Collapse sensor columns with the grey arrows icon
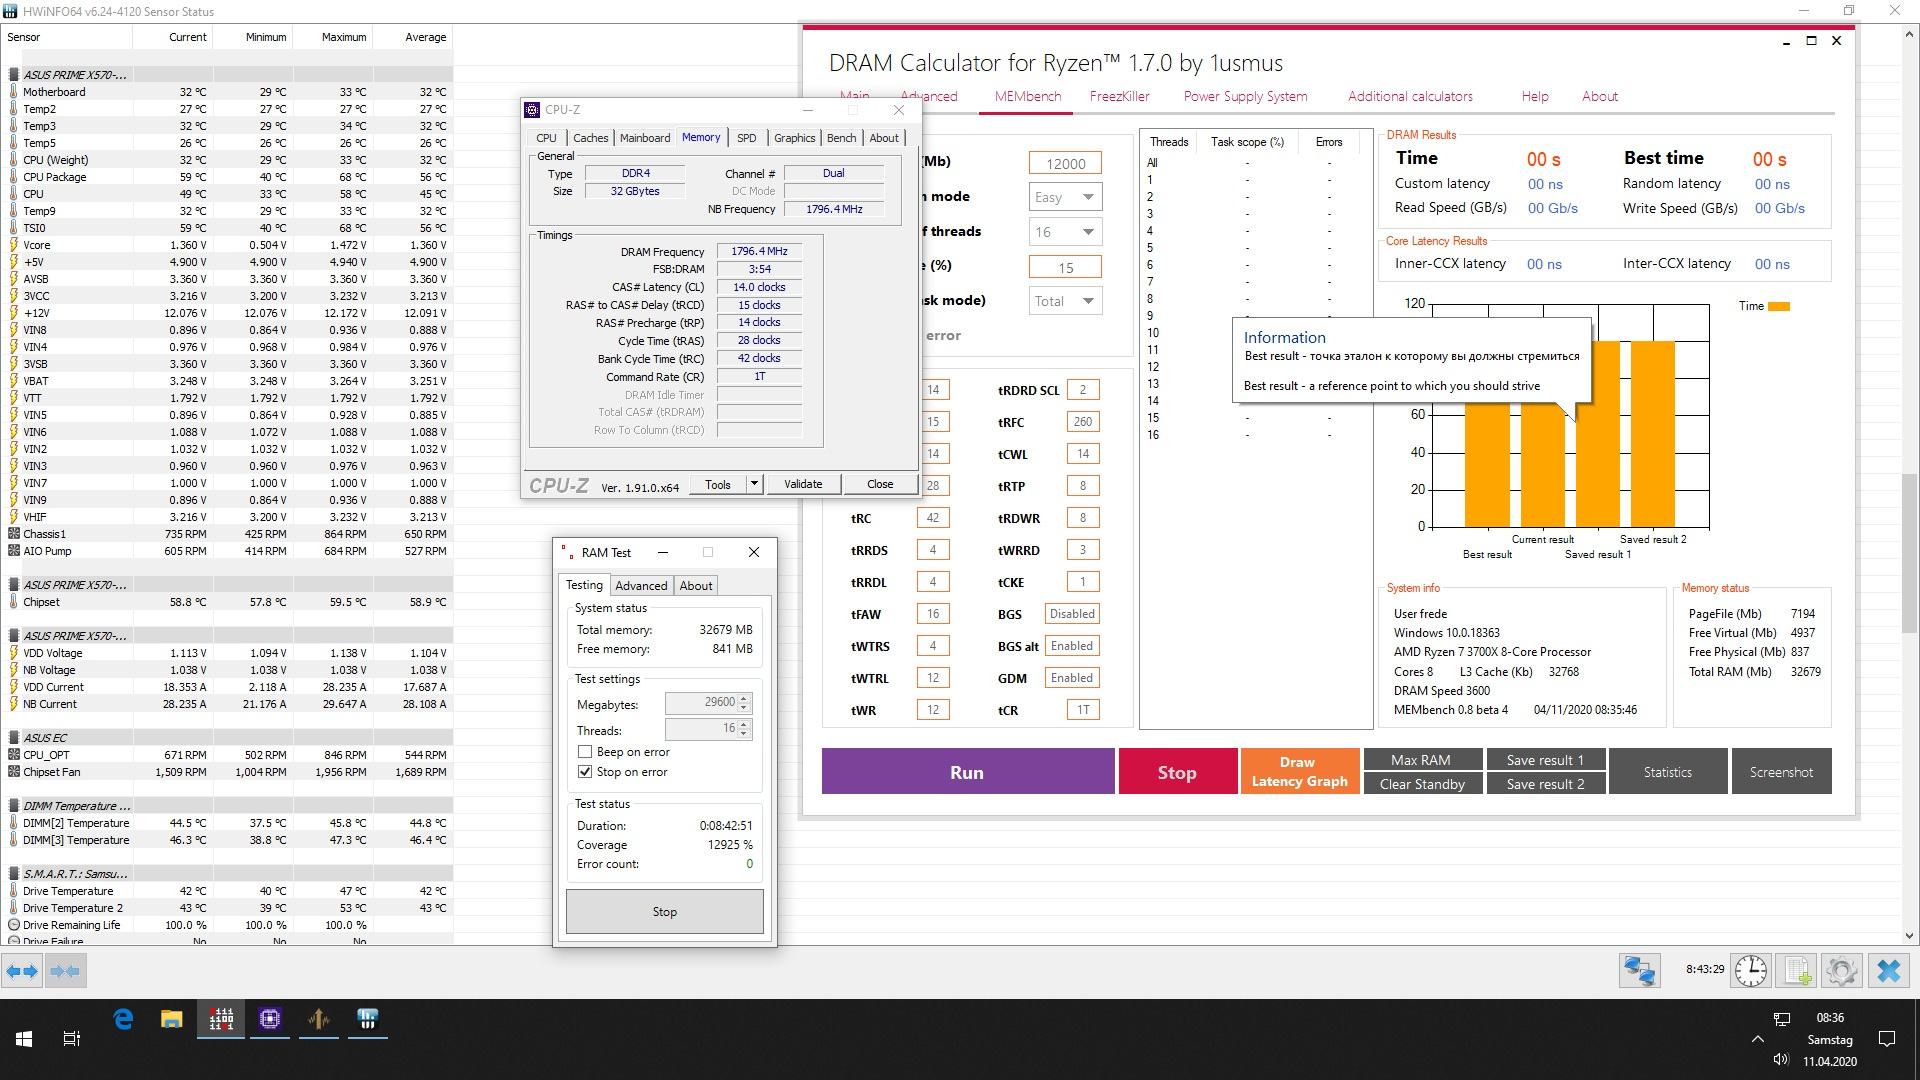The image size is (1920, 1080). pos(65,971)
